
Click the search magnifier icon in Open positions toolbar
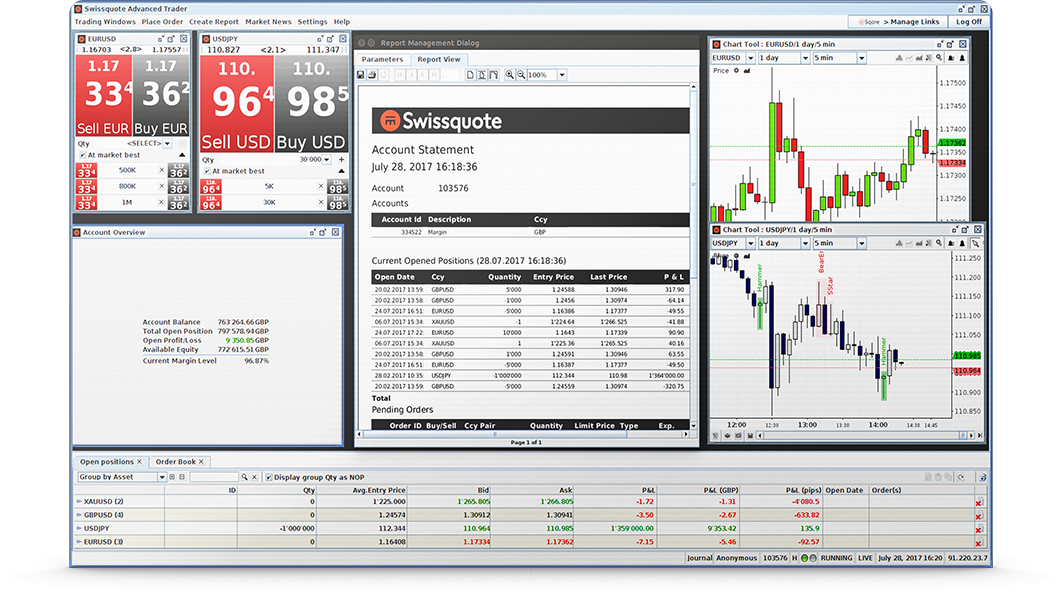click(245, 477)
